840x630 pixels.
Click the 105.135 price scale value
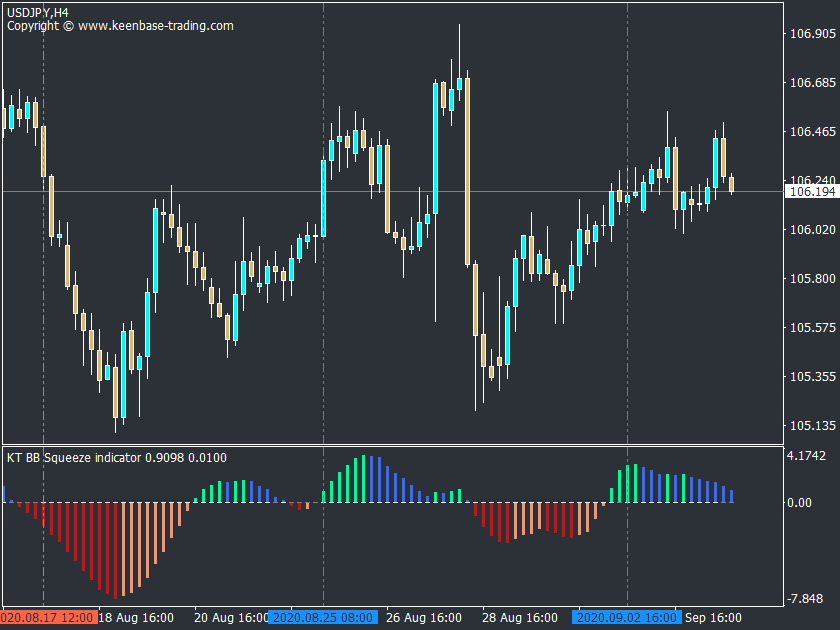813,426
